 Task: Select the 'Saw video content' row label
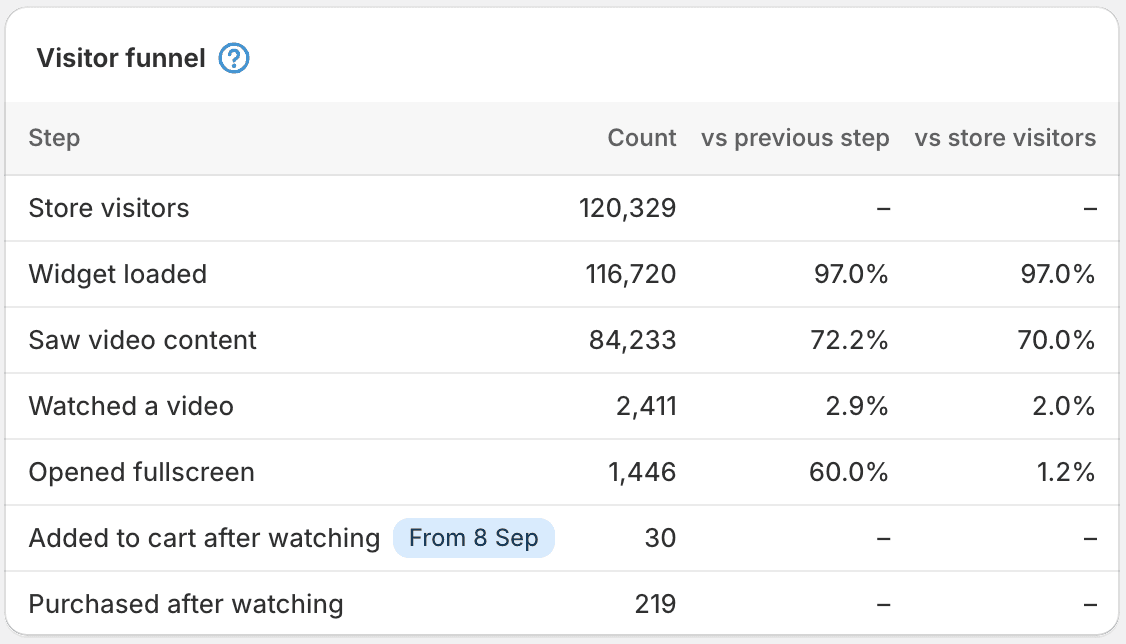click(x=142, y=340)
